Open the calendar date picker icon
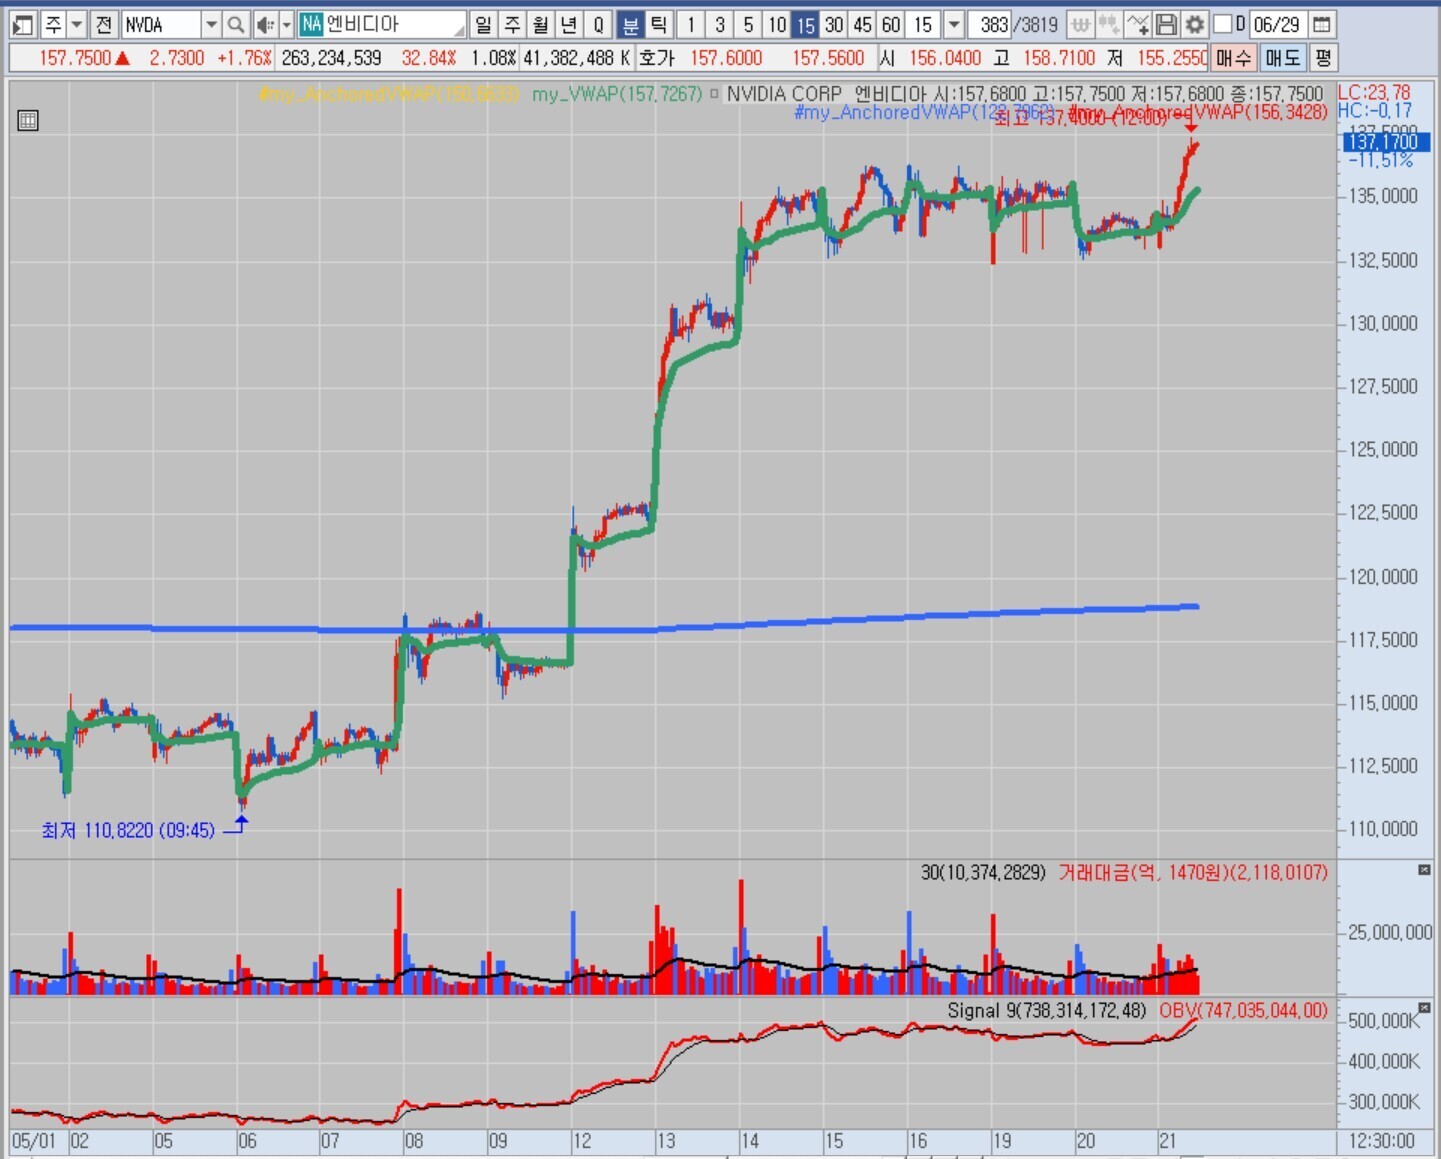This screenshot has height=1159, width=1441. [1321, 24]
